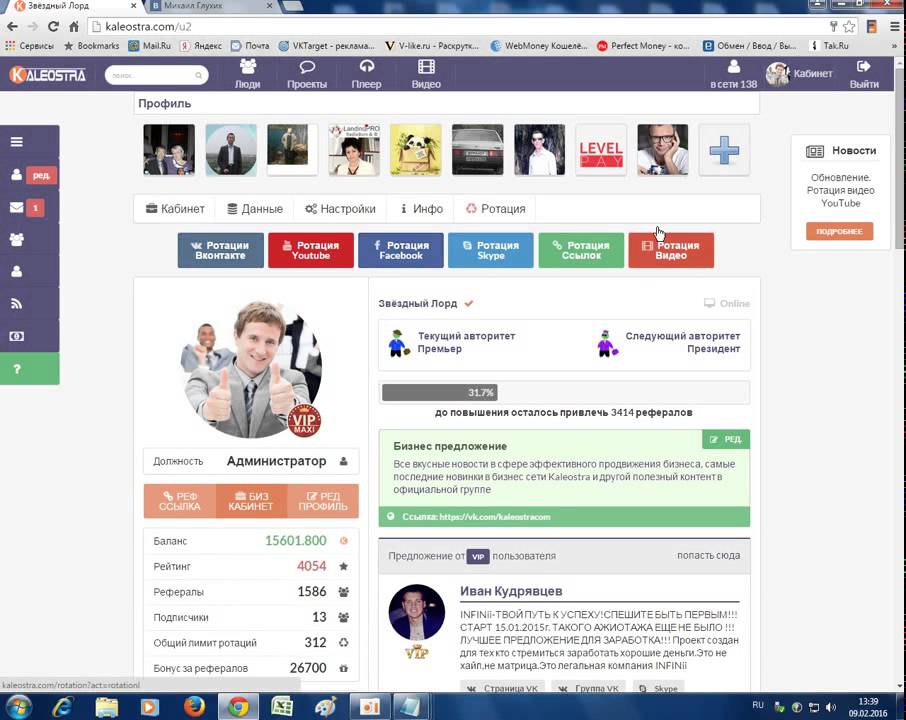906x720 pixels.
Task: Click the recycle icon next to rotation limit
Action: pyautogui.click(x=344, y=643)
